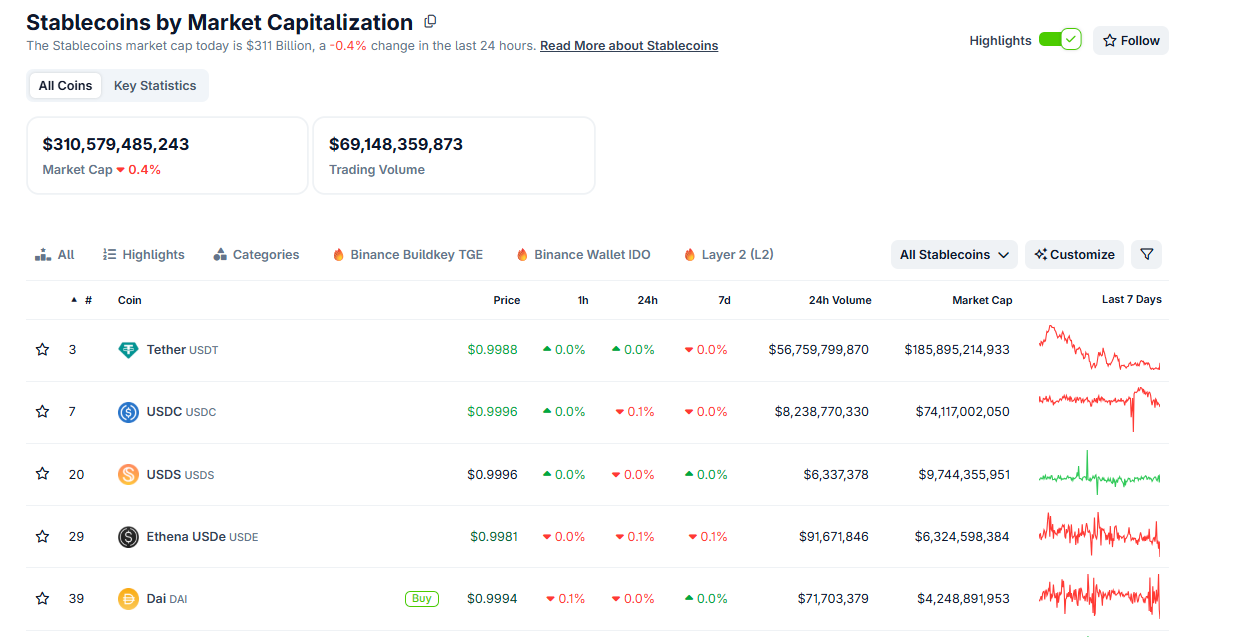
Task: Toggle the Highlights switch off
Action: pyautogui.click(x=1060, y=39)
